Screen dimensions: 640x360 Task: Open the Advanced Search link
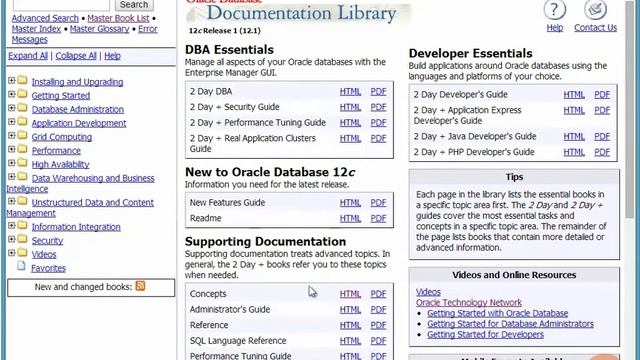click(x=45, y=18)
